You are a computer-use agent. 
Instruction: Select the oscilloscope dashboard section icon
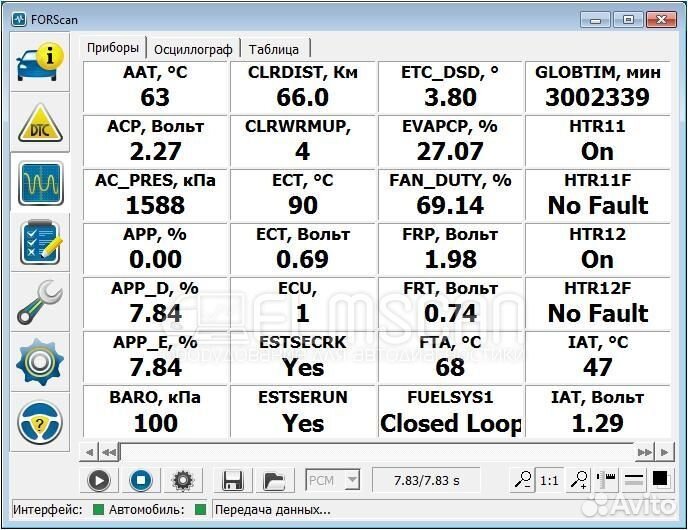click(40, 183)
